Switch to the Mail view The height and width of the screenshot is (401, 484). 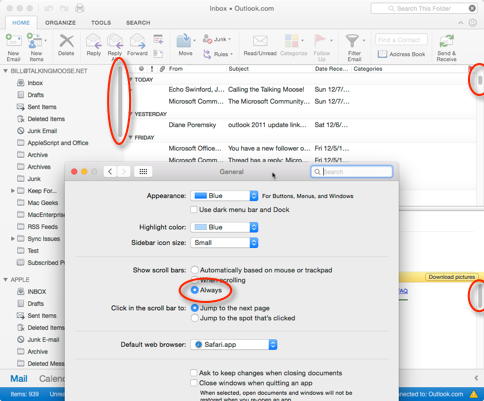(x=19, y=379)
